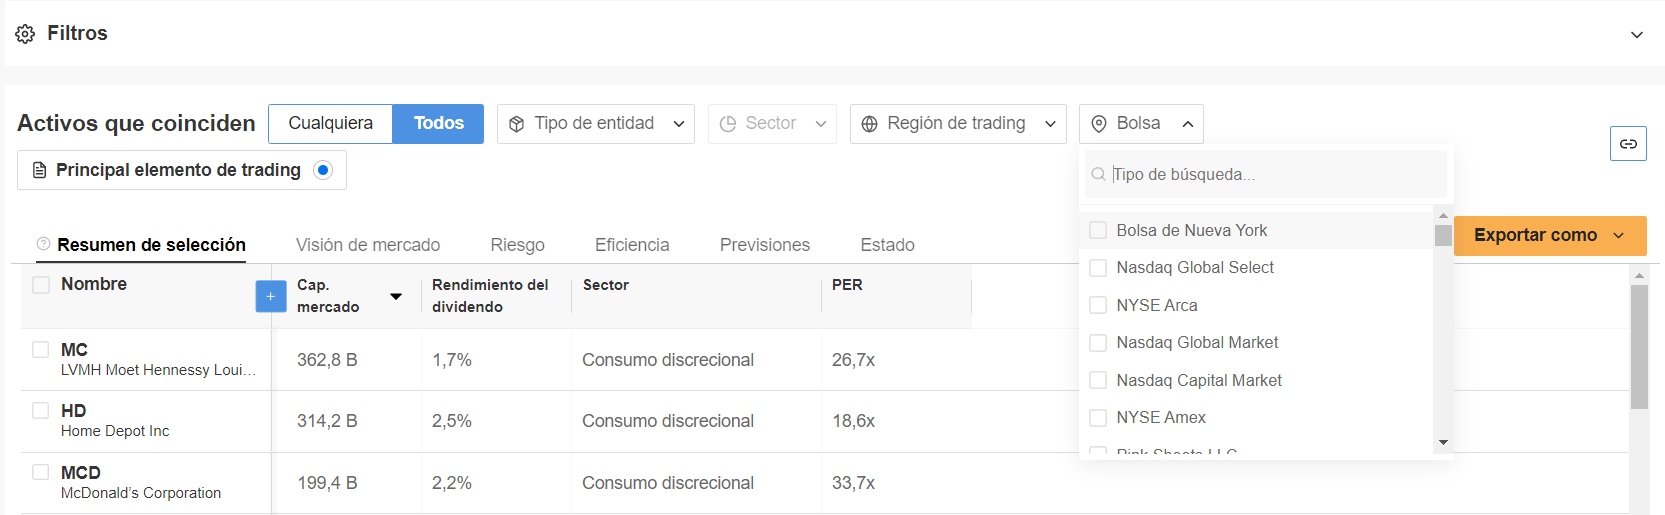Expand the Región de trading dropdown
Screen dimensions: 1665x515
(958, 124)
